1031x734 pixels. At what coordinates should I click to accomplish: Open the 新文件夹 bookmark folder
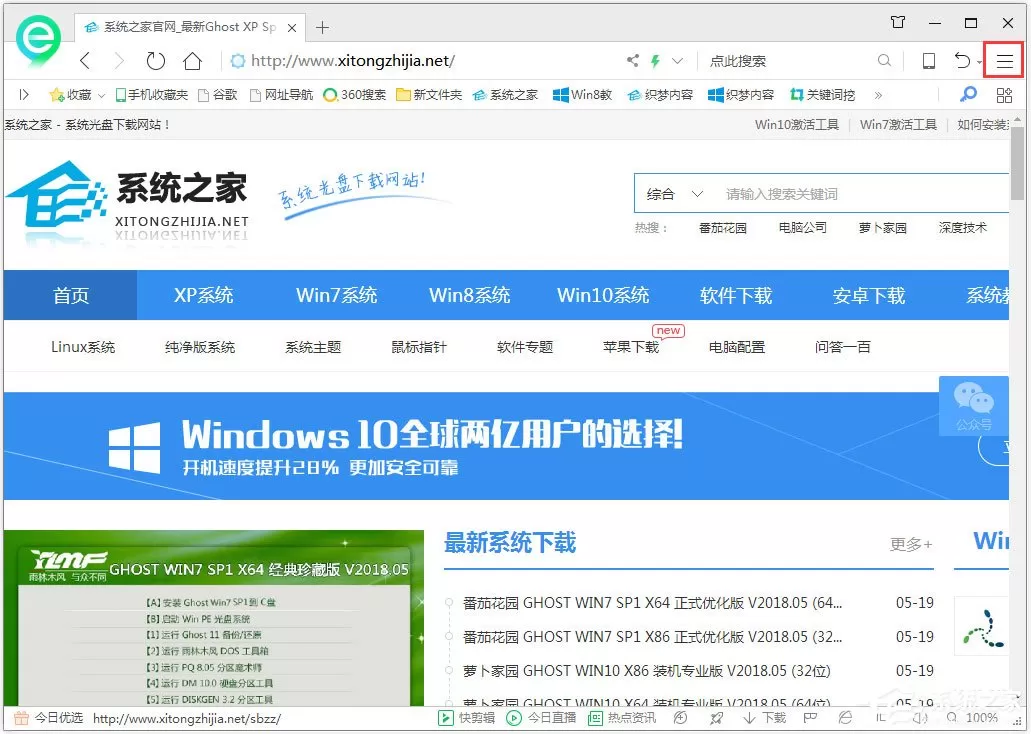point(429,95)
